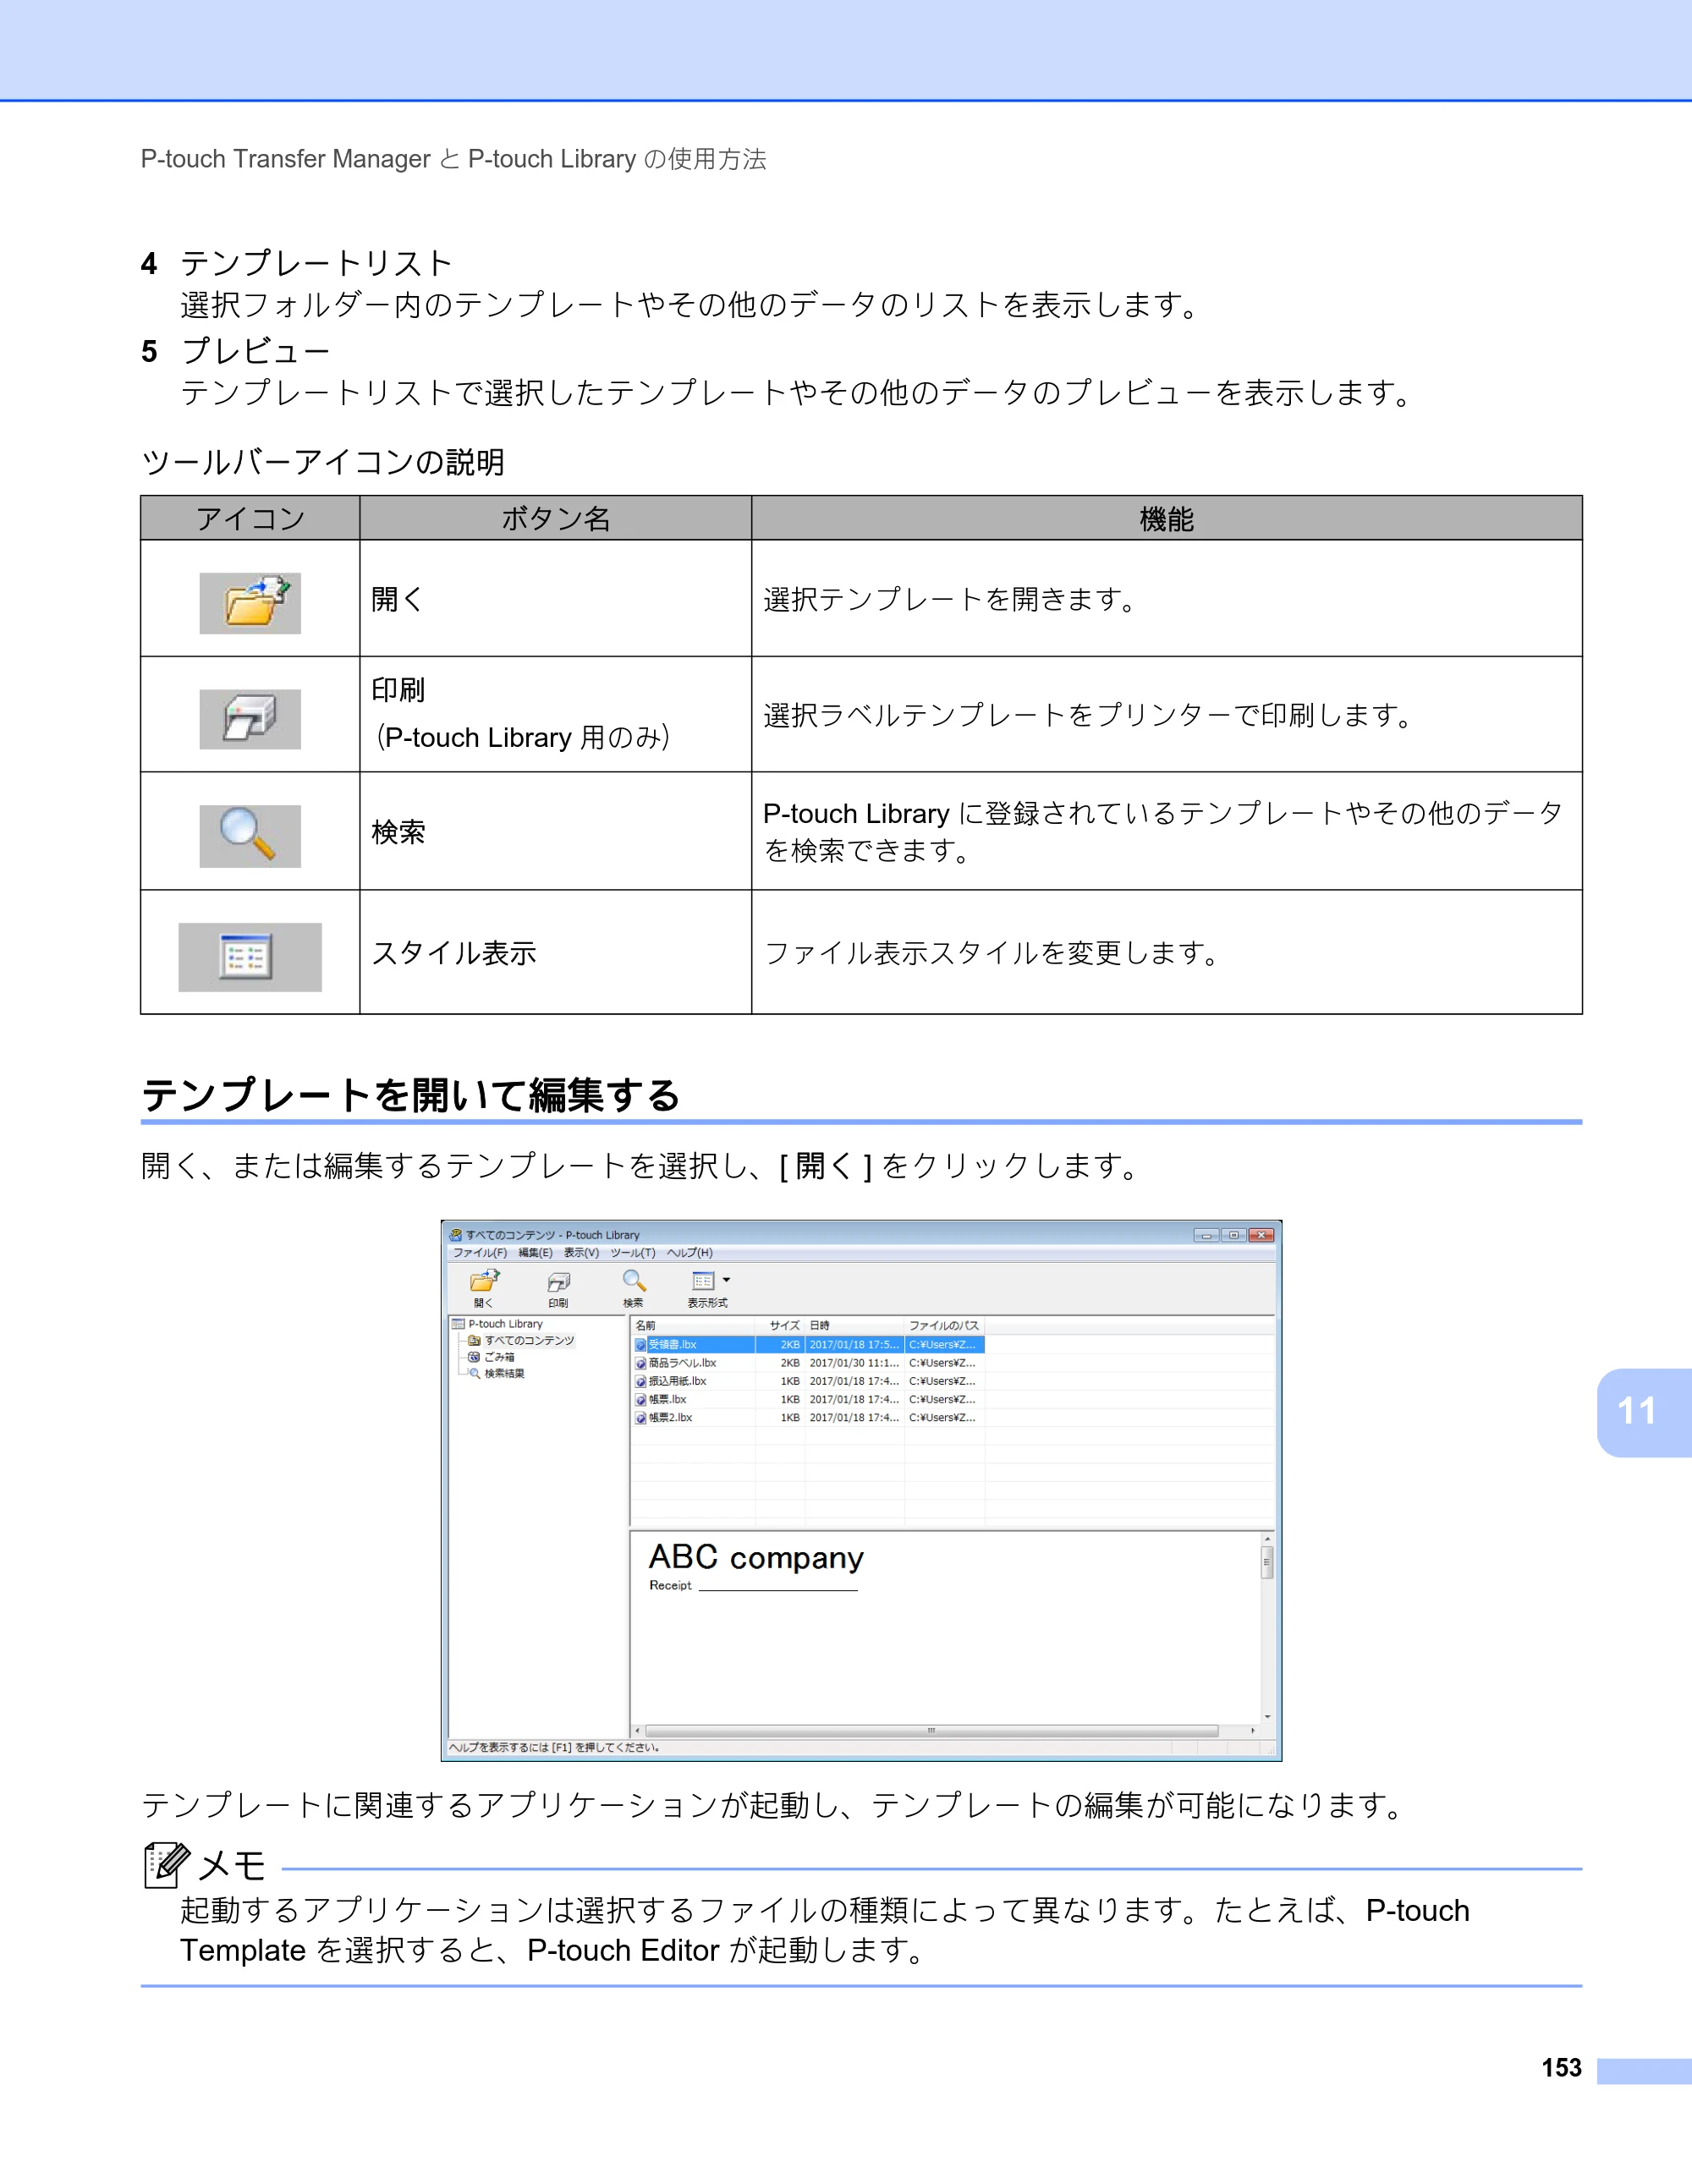Maximize the P-touch Library window
The height and width of the screenshot is (2184, 1692).
1234,1235
